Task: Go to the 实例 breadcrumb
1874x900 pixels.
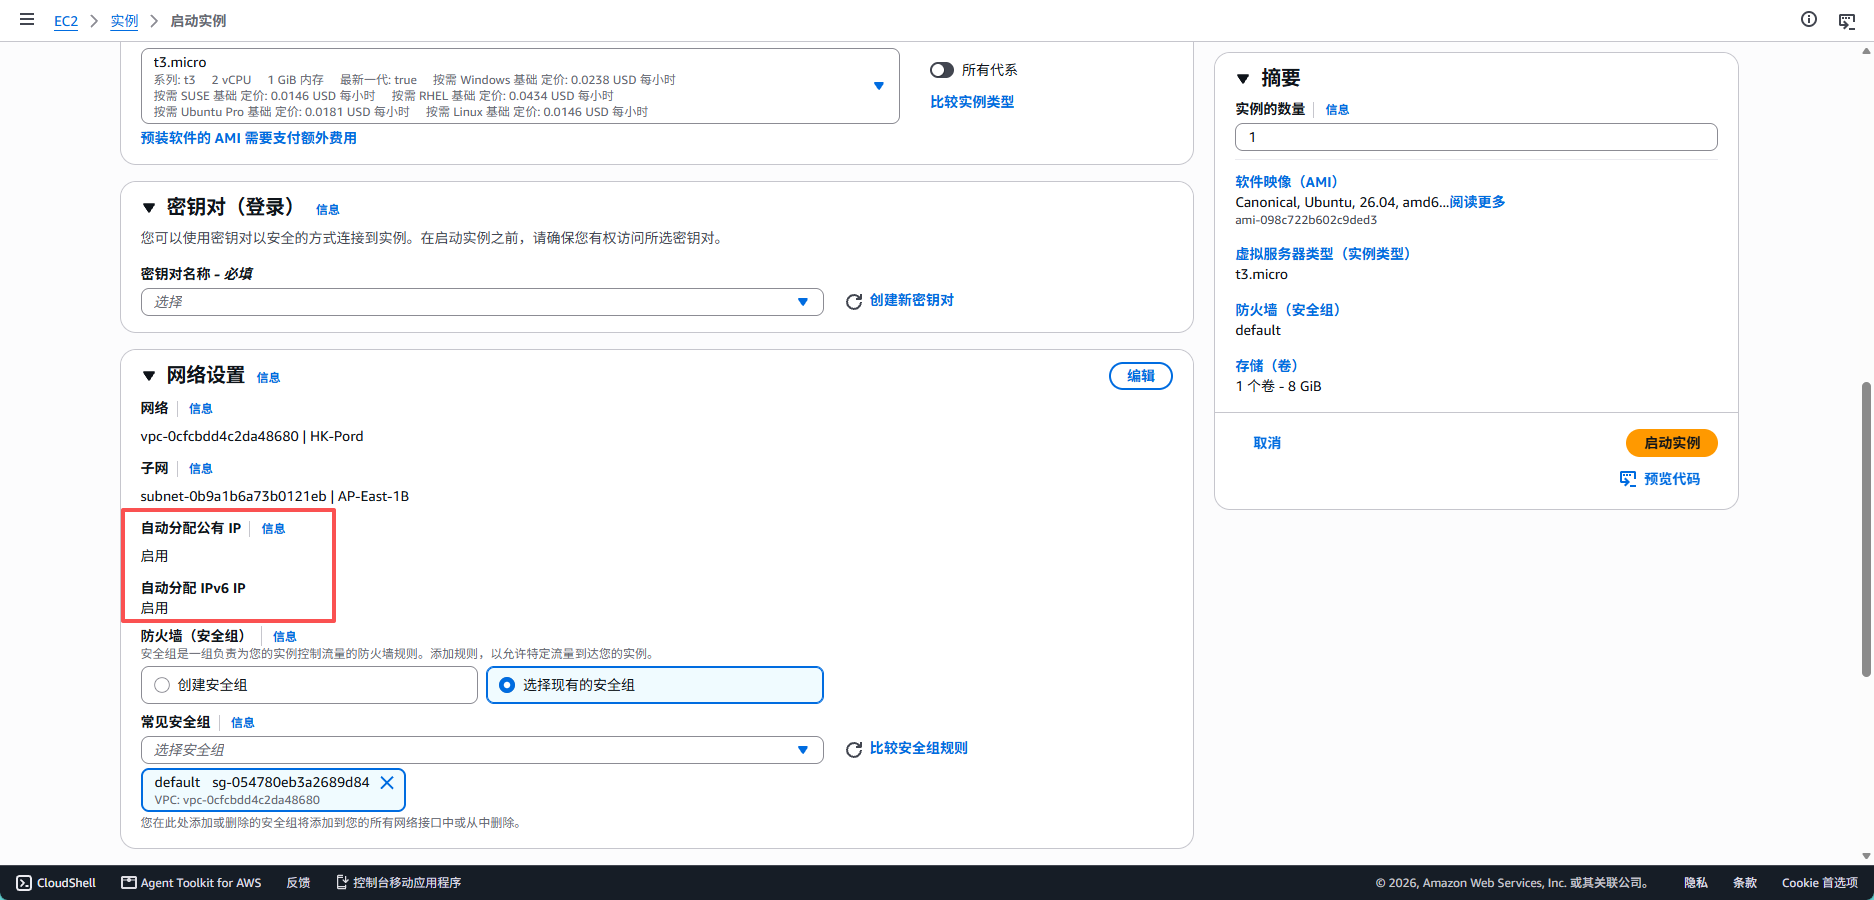Action: coord(124,21)
